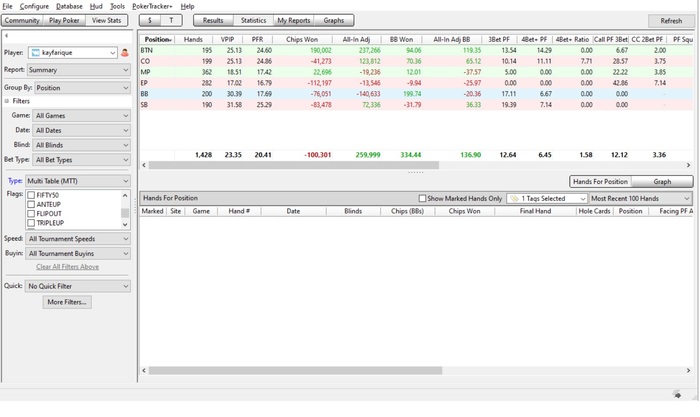This screenshot has width=700, height=417.
Task: Click the tag icon beside 1 Tags Selected
Action: coord(514,199)
